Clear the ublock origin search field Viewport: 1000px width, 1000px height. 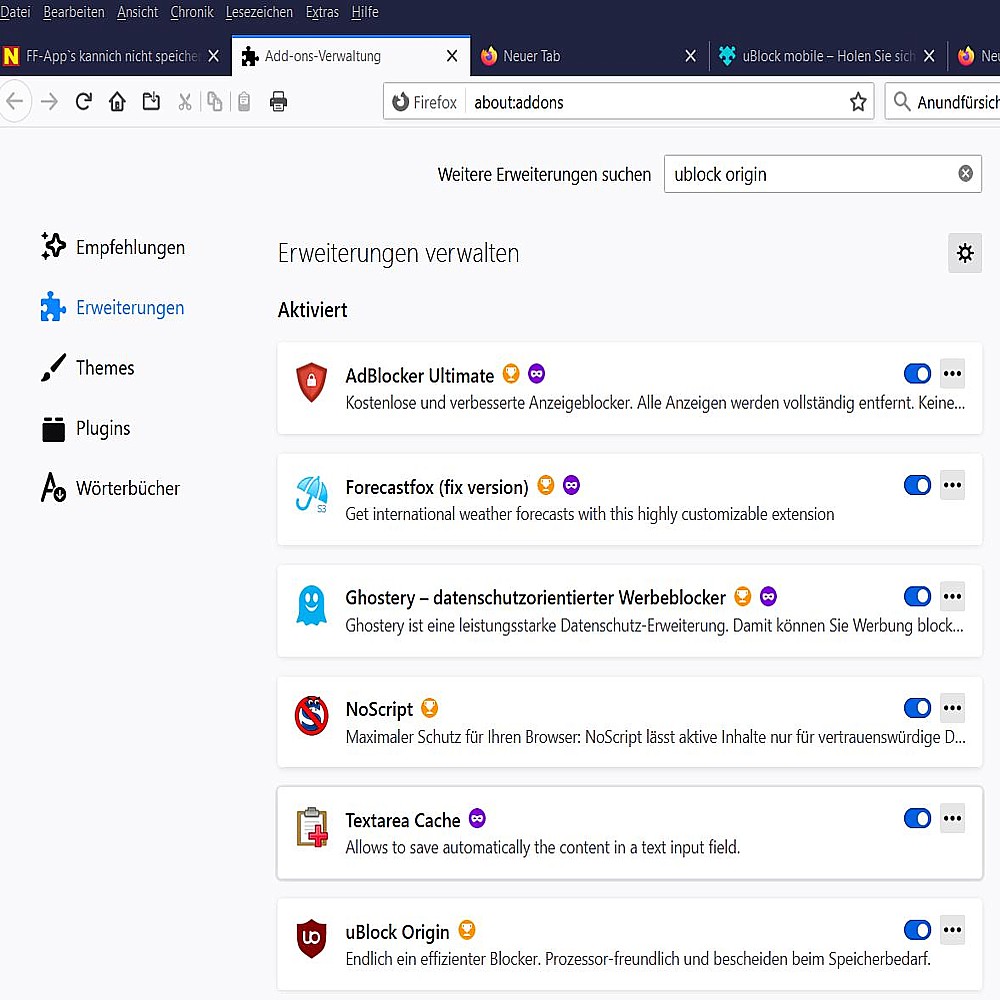pyautogui.click(x=965, y=173)
